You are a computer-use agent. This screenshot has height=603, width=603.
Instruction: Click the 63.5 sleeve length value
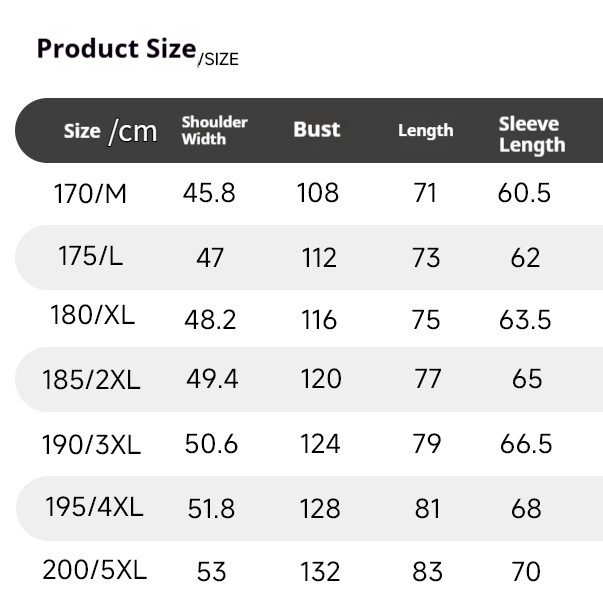pyautogui.click(x=525, y=320)
